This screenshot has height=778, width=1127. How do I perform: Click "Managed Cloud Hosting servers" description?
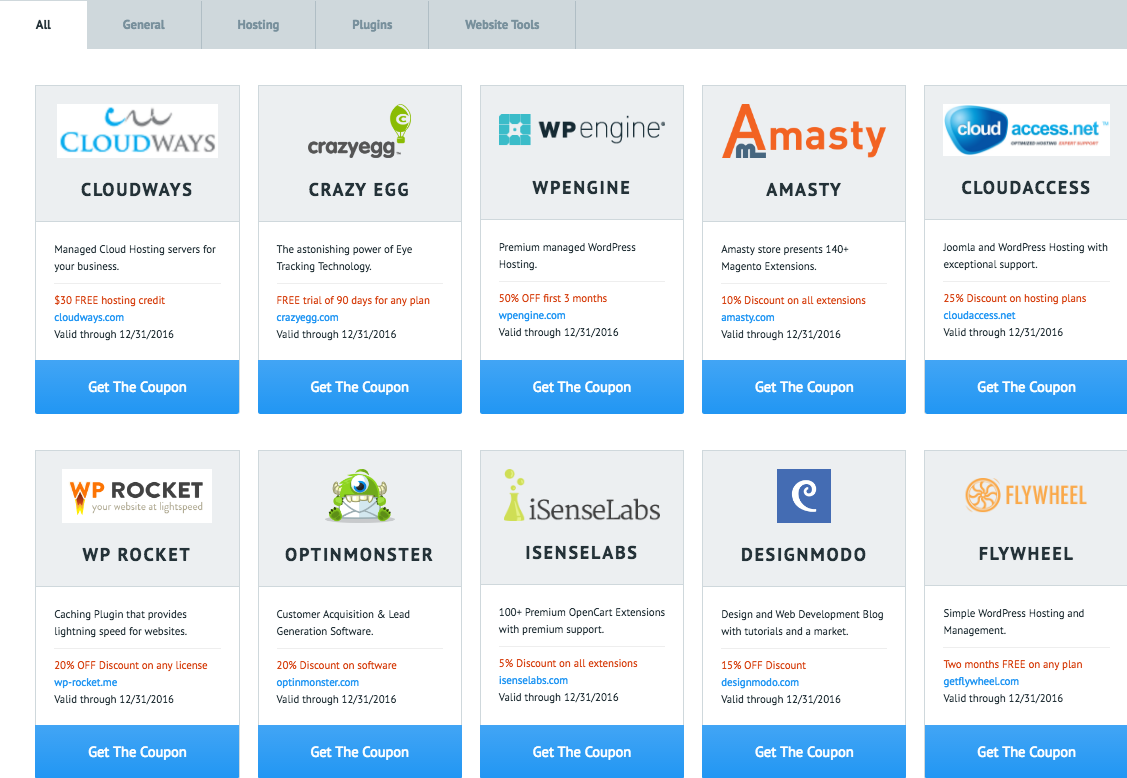click(135, 257)
